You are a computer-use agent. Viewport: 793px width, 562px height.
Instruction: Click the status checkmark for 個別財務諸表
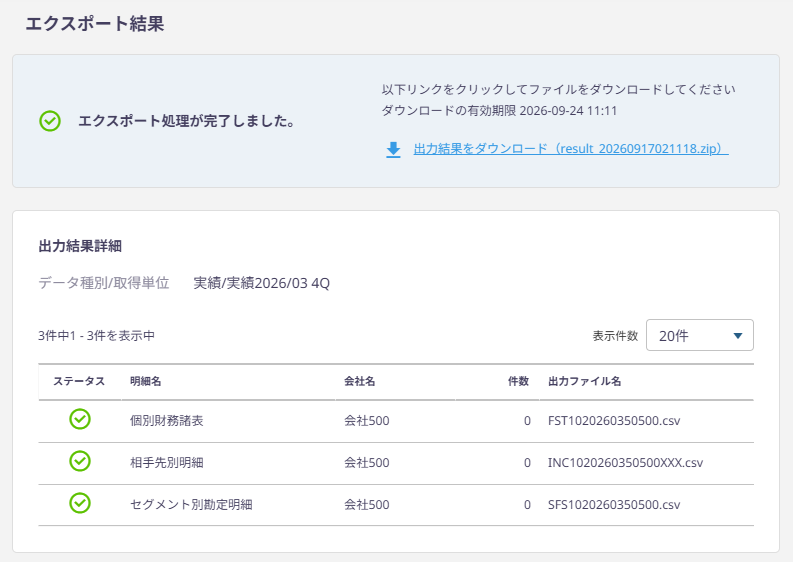tap(80, 419)
